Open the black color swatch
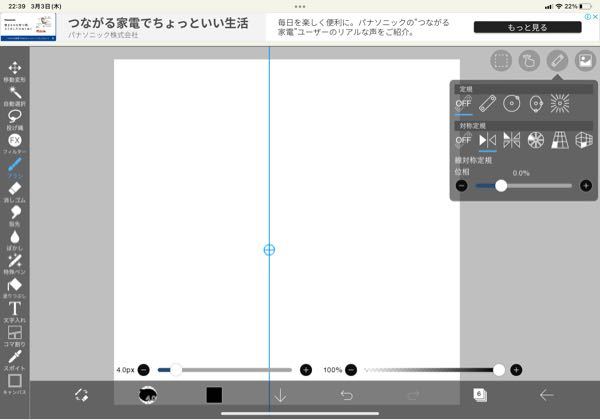 (214, 395)
